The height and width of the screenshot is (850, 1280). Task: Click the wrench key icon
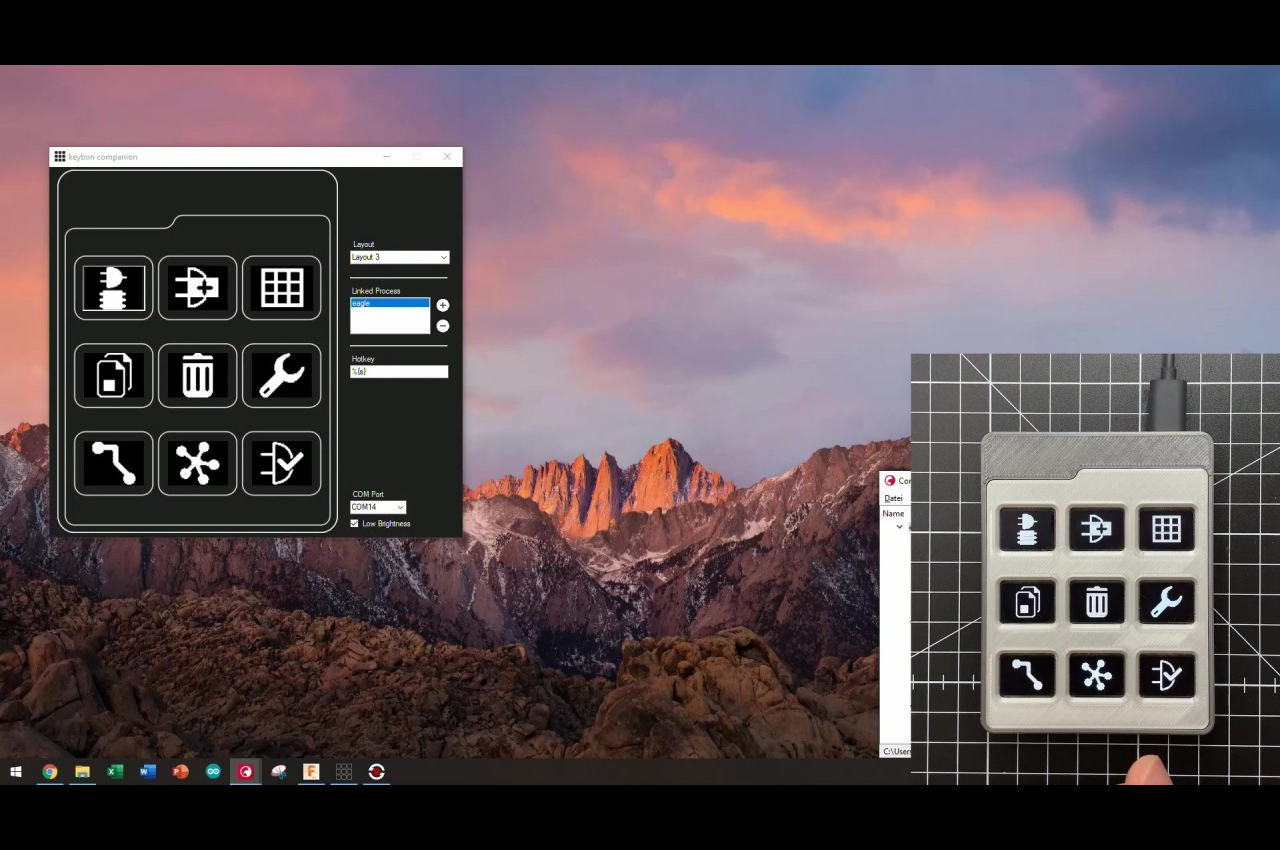click(x=281, y=376)
